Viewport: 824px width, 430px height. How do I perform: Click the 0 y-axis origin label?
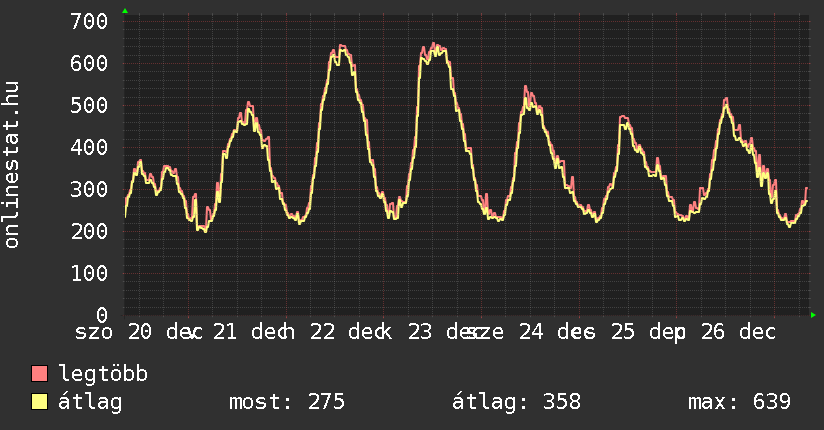click(102, 315)
